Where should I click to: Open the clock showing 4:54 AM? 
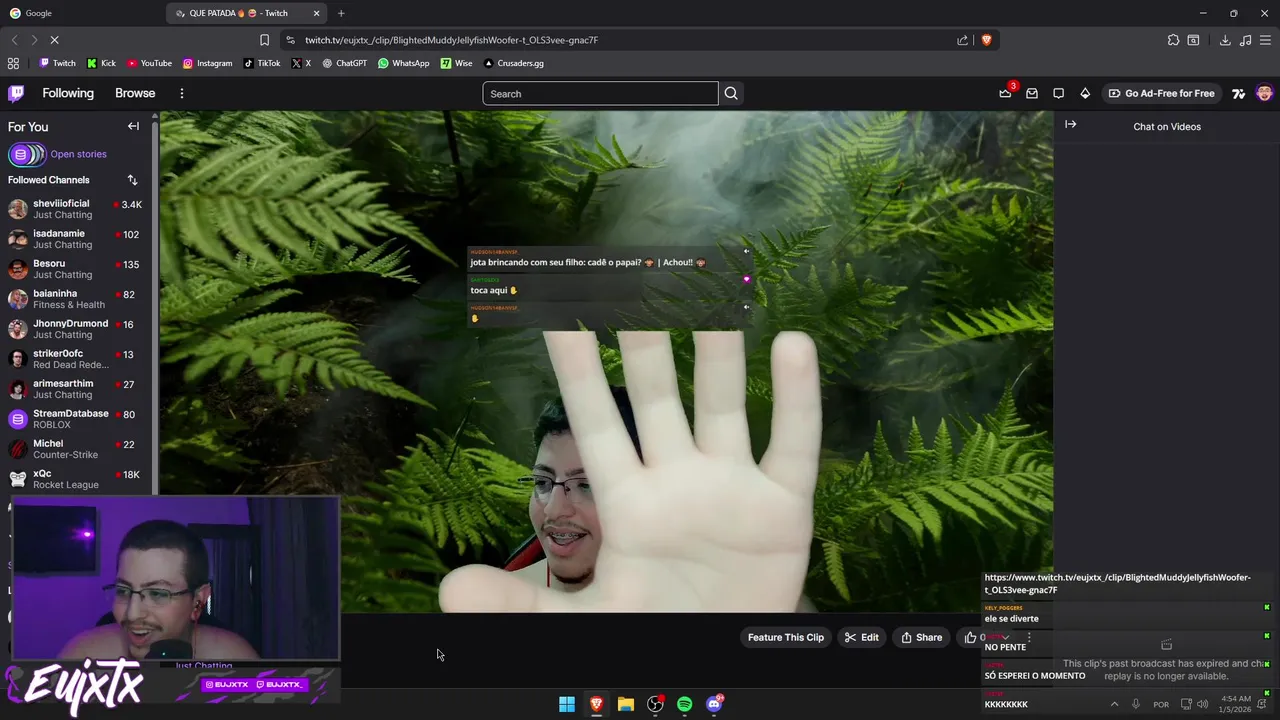click(1236, 704)
